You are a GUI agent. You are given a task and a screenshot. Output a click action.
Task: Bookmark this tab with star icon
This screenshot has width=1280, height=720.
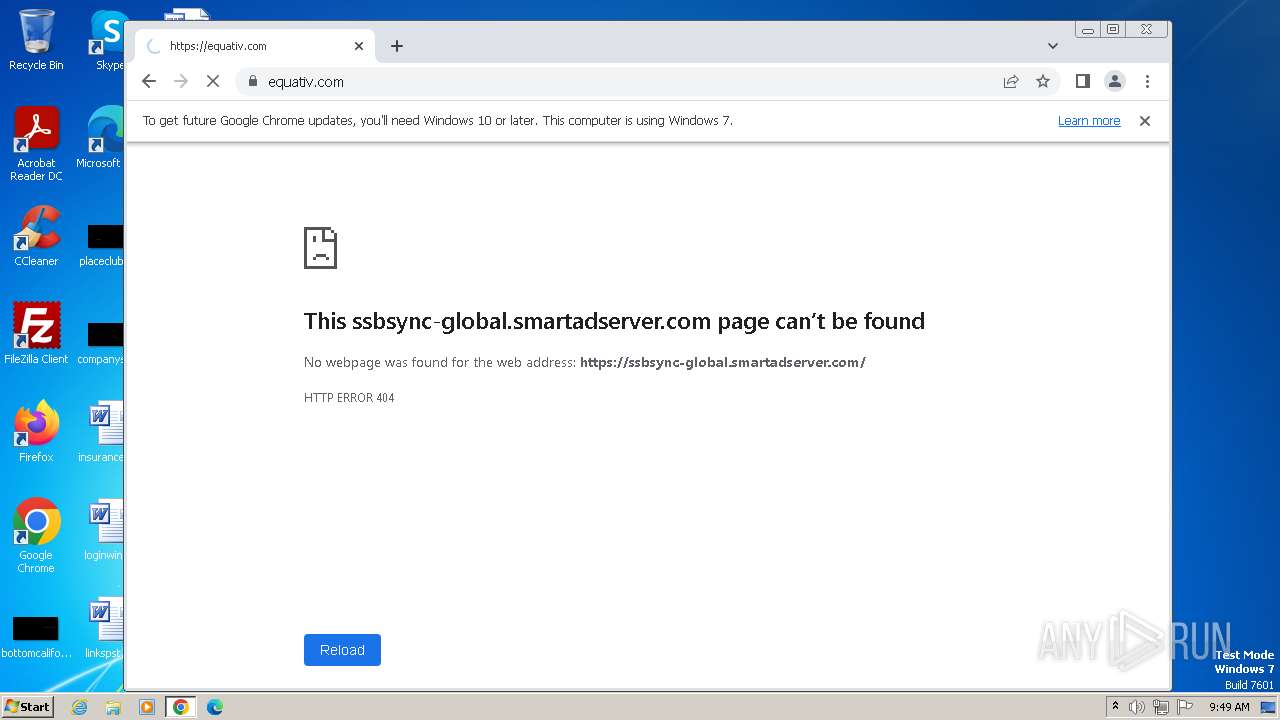pyautogui.click(x=1043, y=82)
